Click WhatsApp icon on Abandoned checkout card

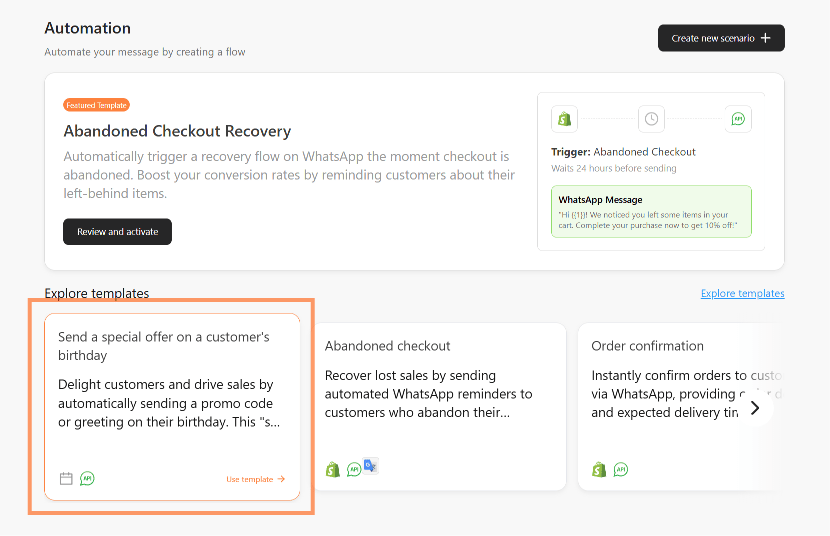coord(354,469)
